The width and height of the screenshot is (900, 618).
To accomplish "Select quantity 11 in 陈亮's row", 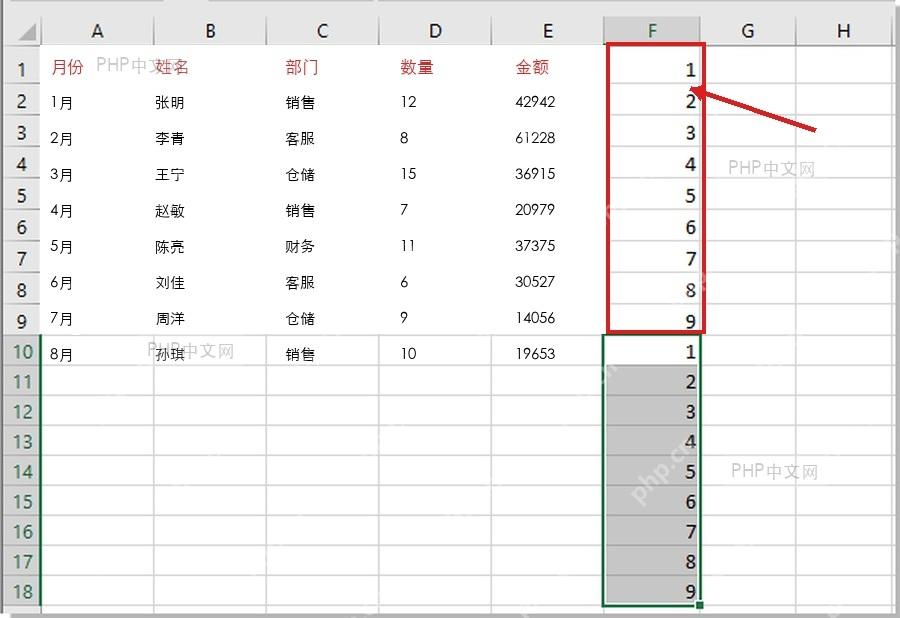I will [x=408, y=246].
